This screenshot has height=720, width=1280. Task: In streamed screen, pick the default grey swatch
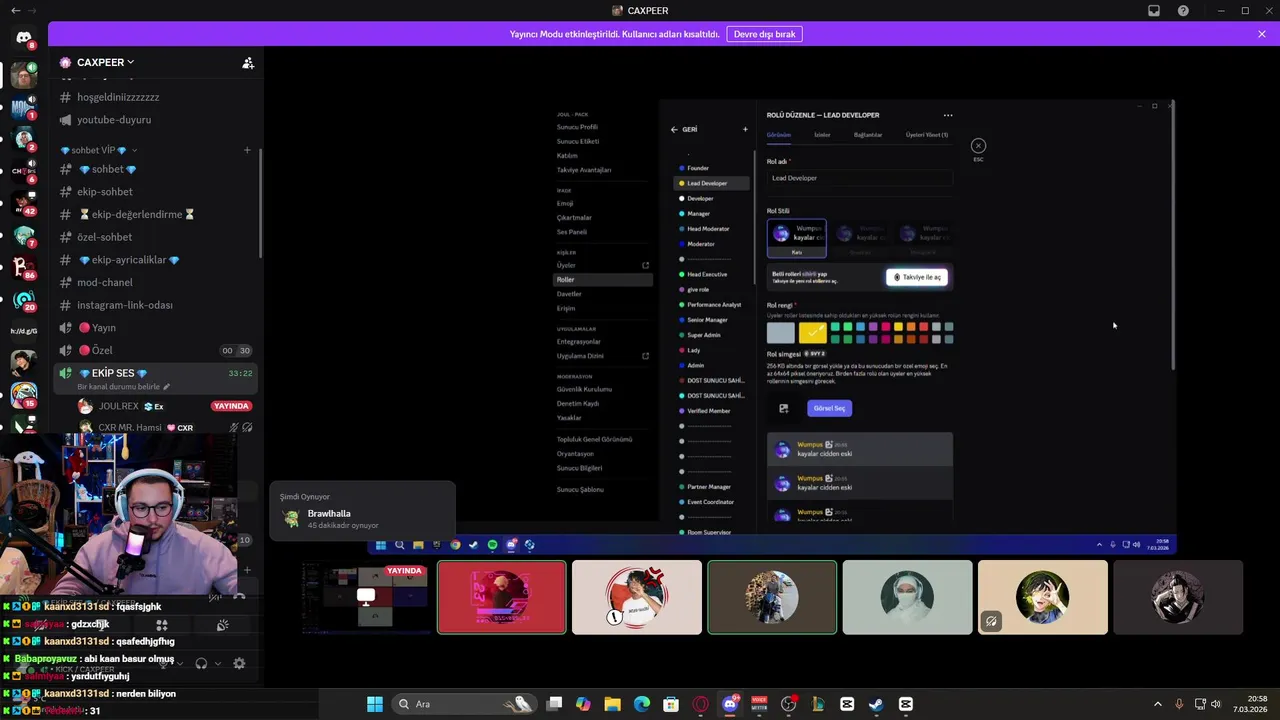(x=781, y=332)
